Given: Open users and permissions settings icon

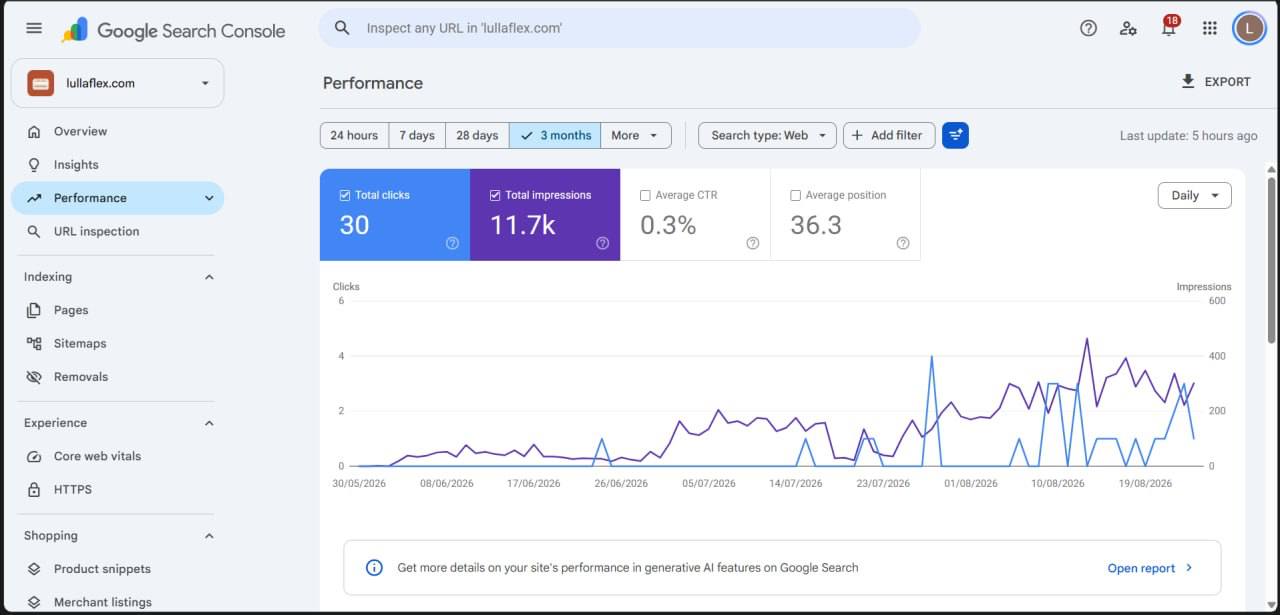Looking at the screenshot, I should point(1129,28).
